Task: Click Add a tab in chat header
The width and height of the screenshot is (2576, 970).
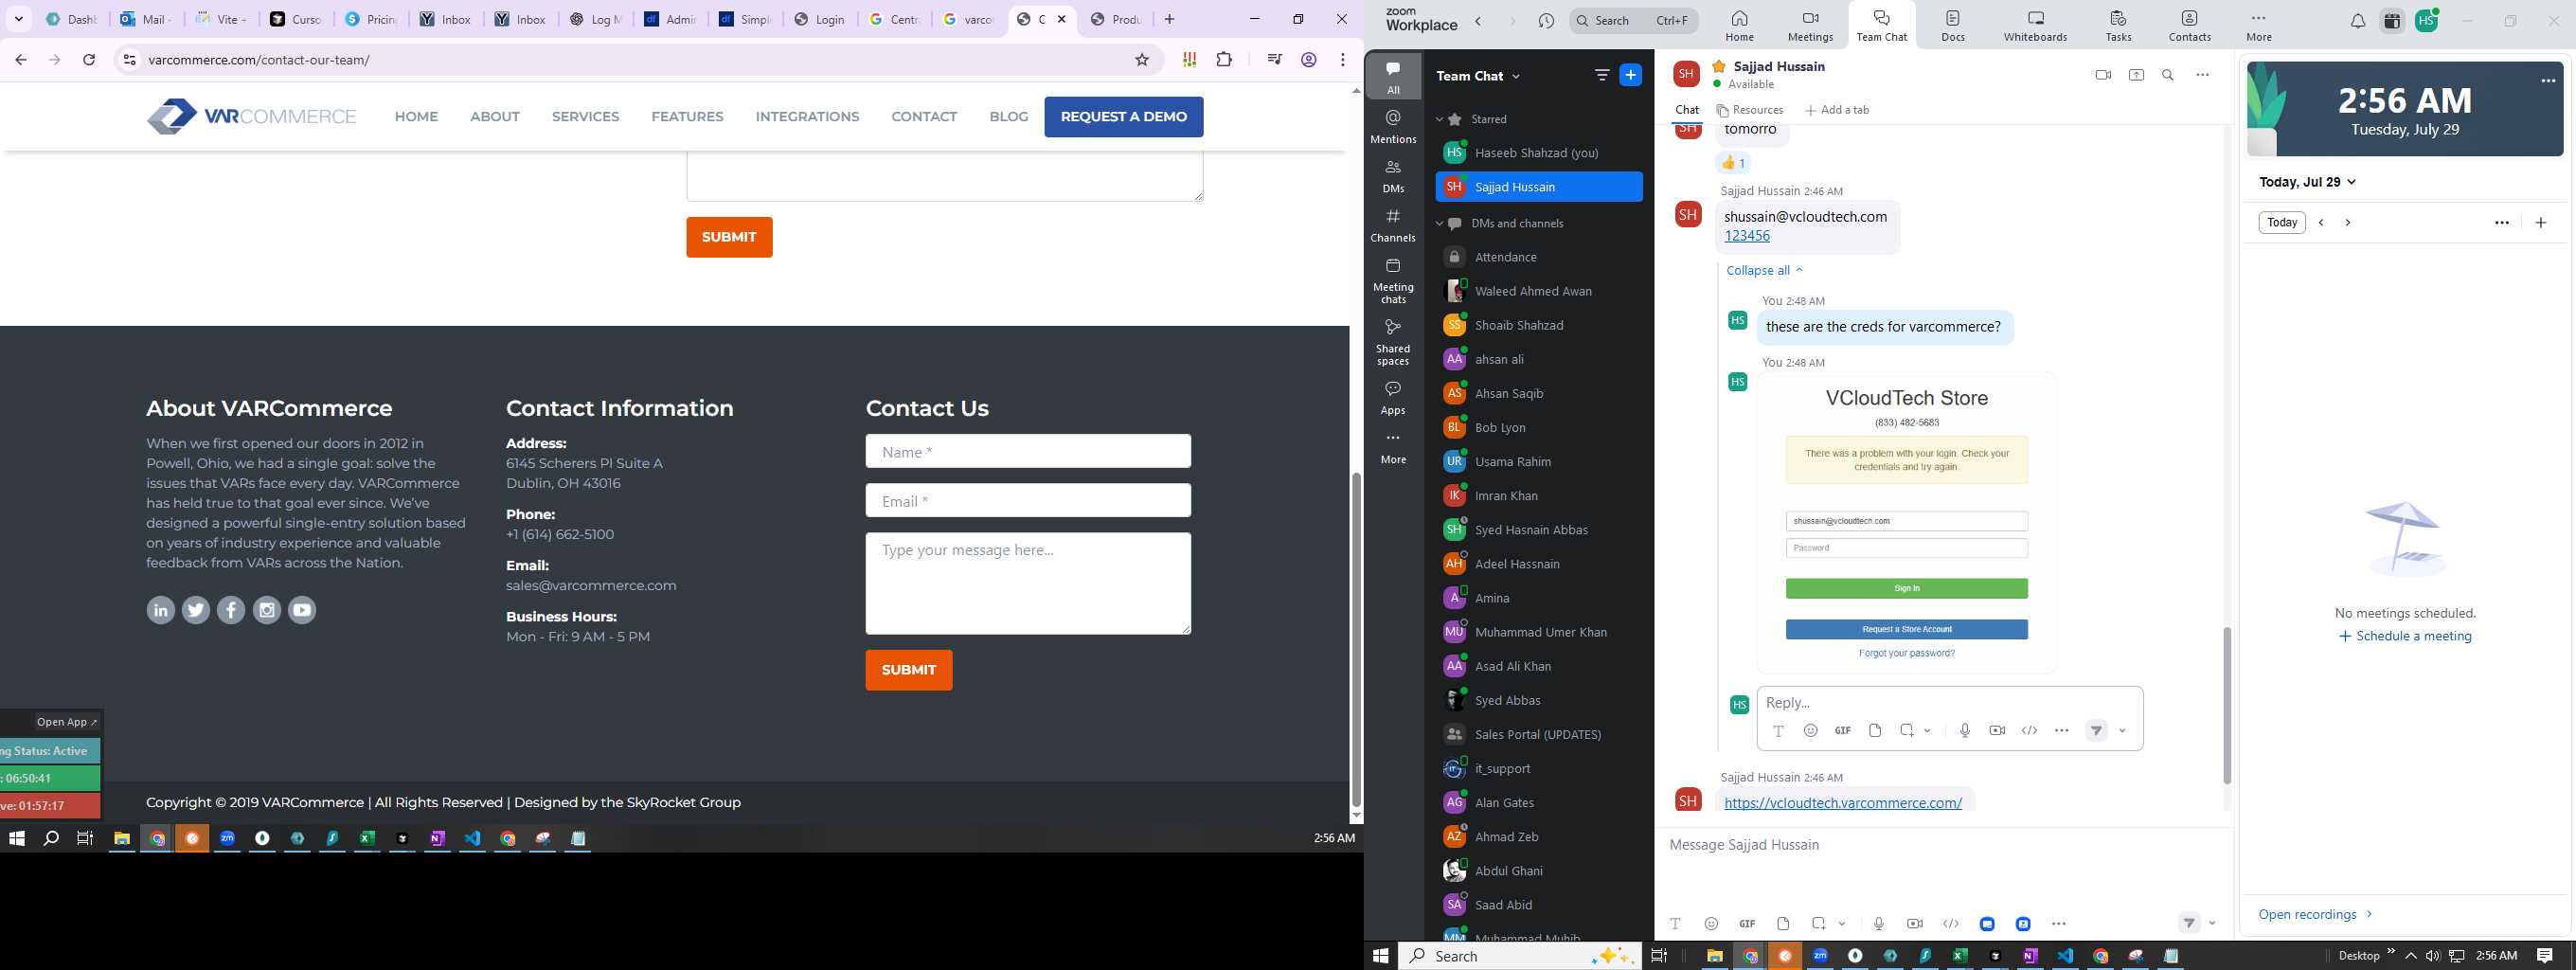Action: (x=1837, y=110)
